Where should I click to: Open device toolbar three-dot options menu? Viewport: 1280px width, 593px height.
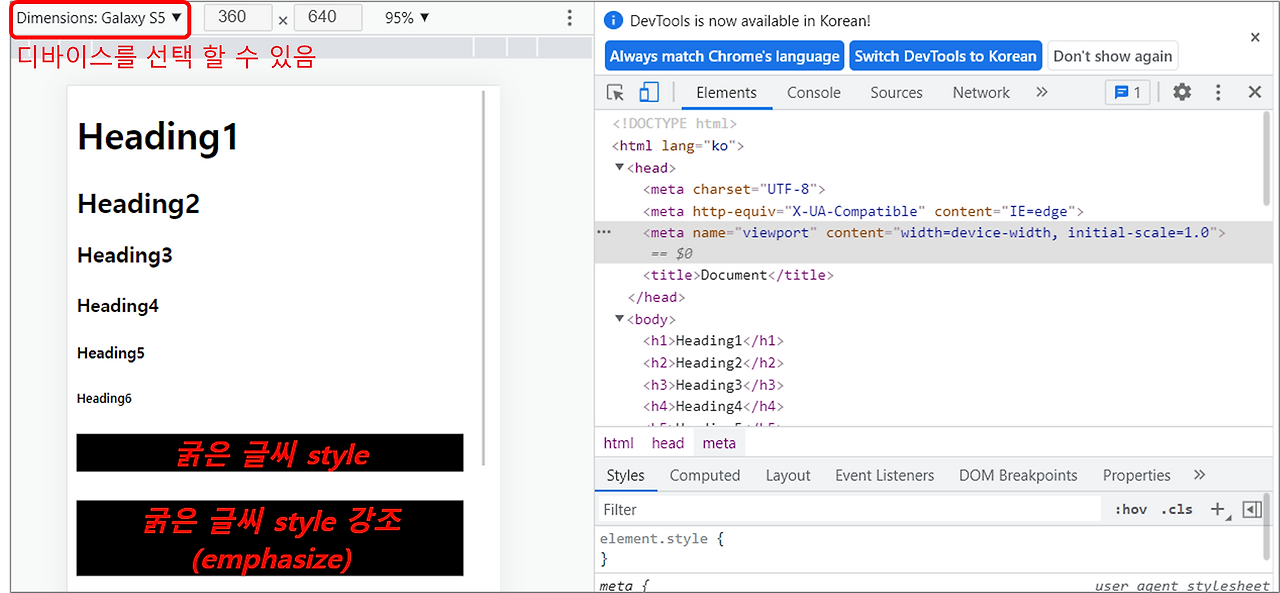pos(569,18)
